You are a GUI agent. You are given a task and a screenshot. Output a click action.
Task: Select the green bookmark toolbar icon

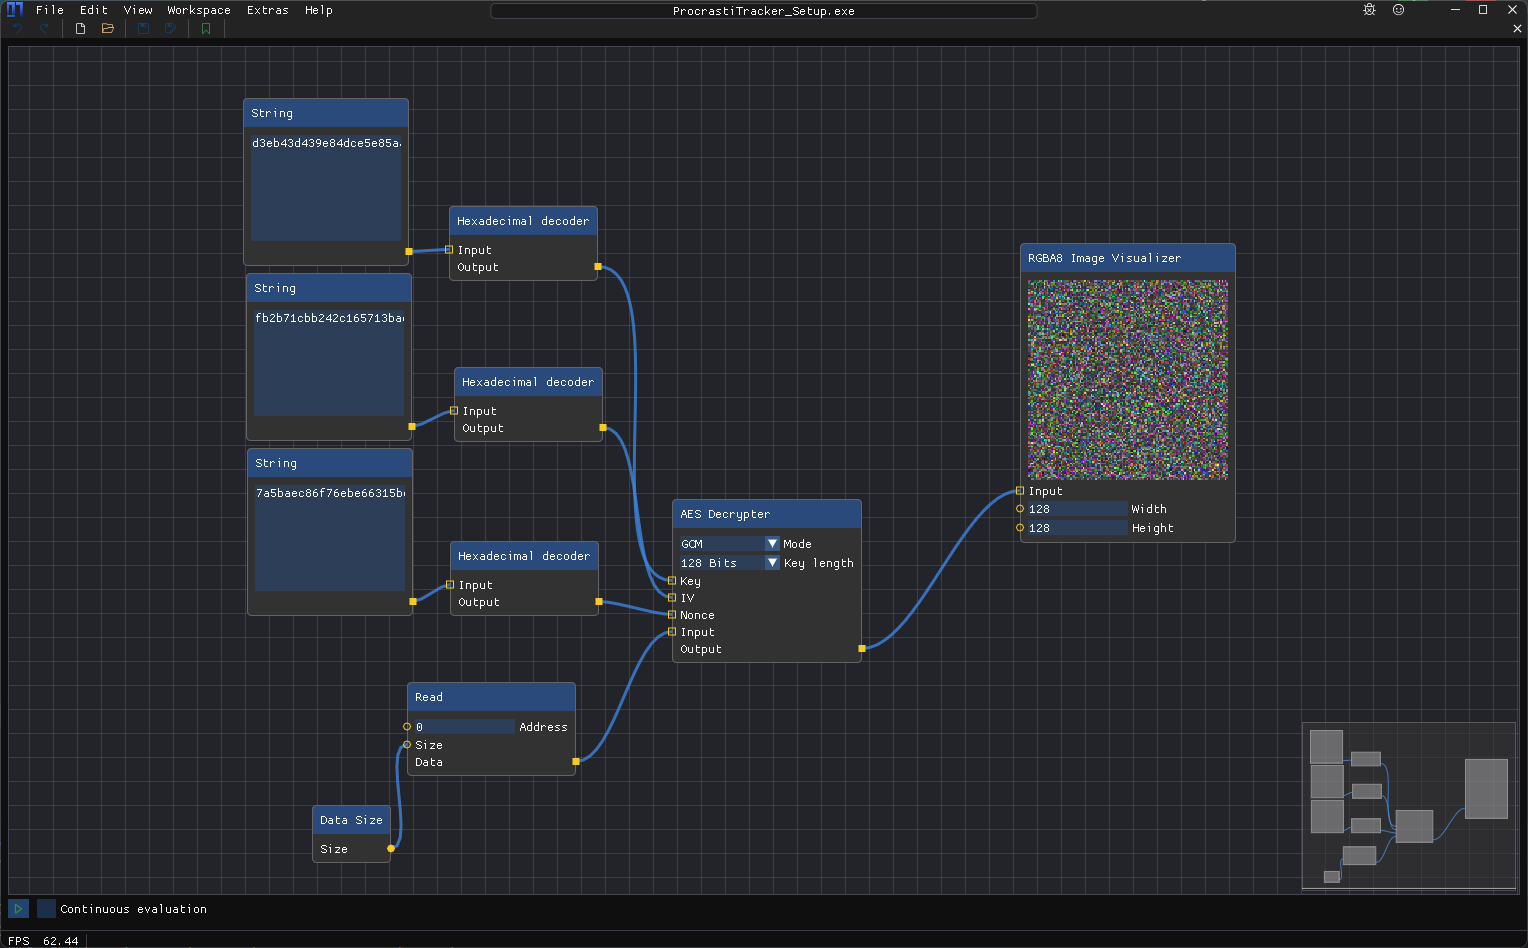point(205,28)
